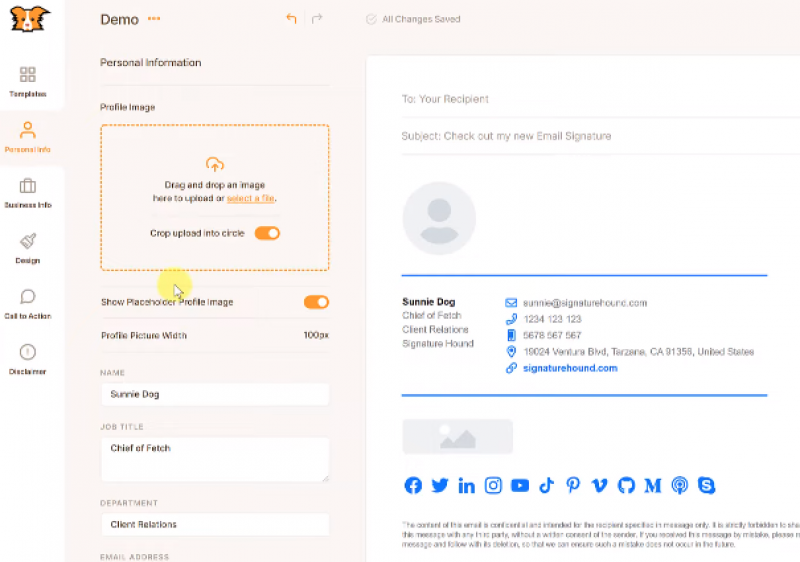The height and width of the screenshot is (562, 800).
Task: Click the Twitter bird icon
Action: pyautogui.click(x=440, y=486)
